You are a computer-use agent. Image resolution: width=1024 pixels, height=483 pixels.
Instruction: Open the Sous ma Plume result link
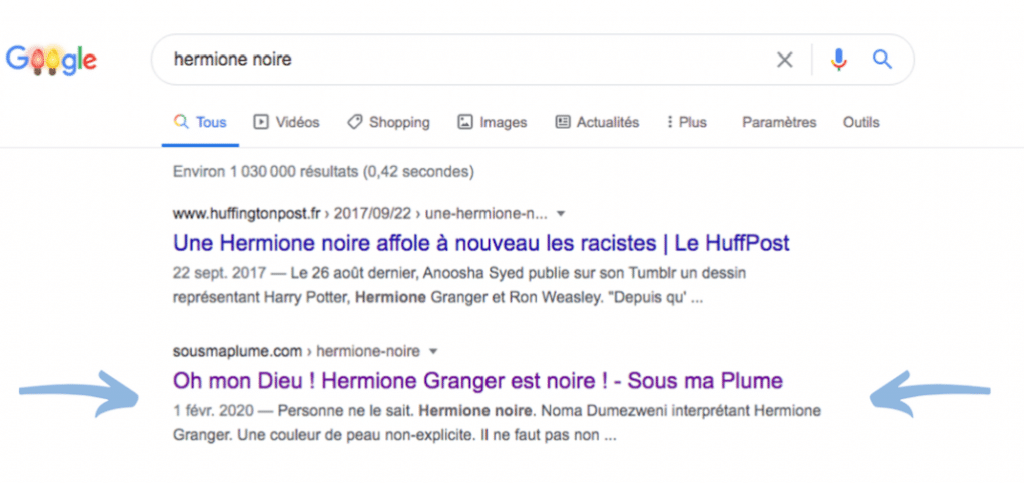[477, 381]
